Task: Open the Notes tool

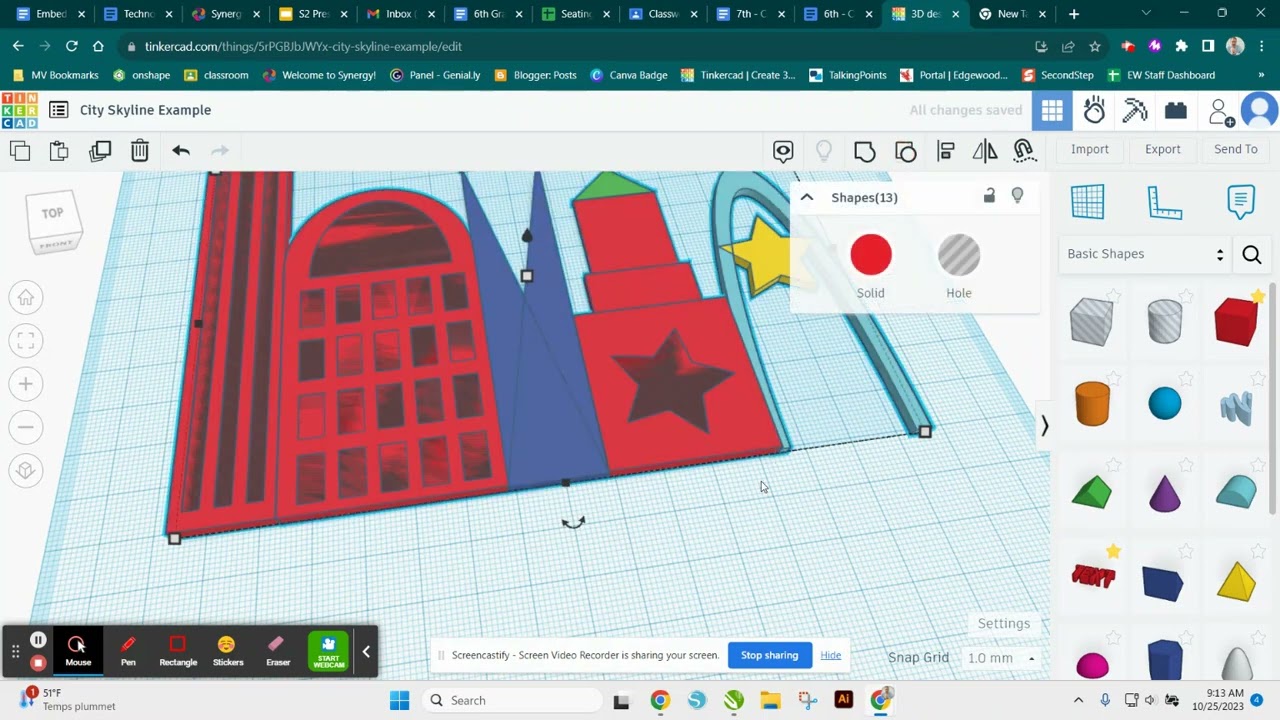Action: (x=1241, y=202)
